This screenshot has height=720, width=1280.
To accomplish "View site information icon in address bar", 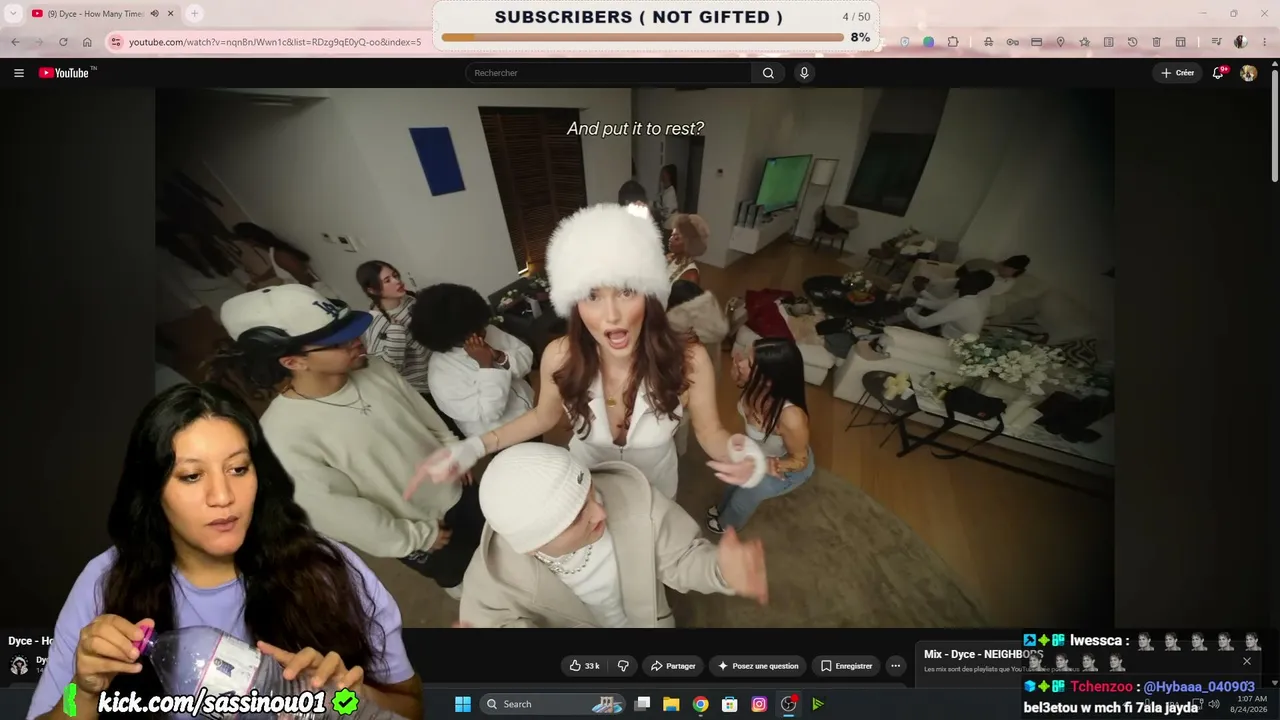I will 116,42.
